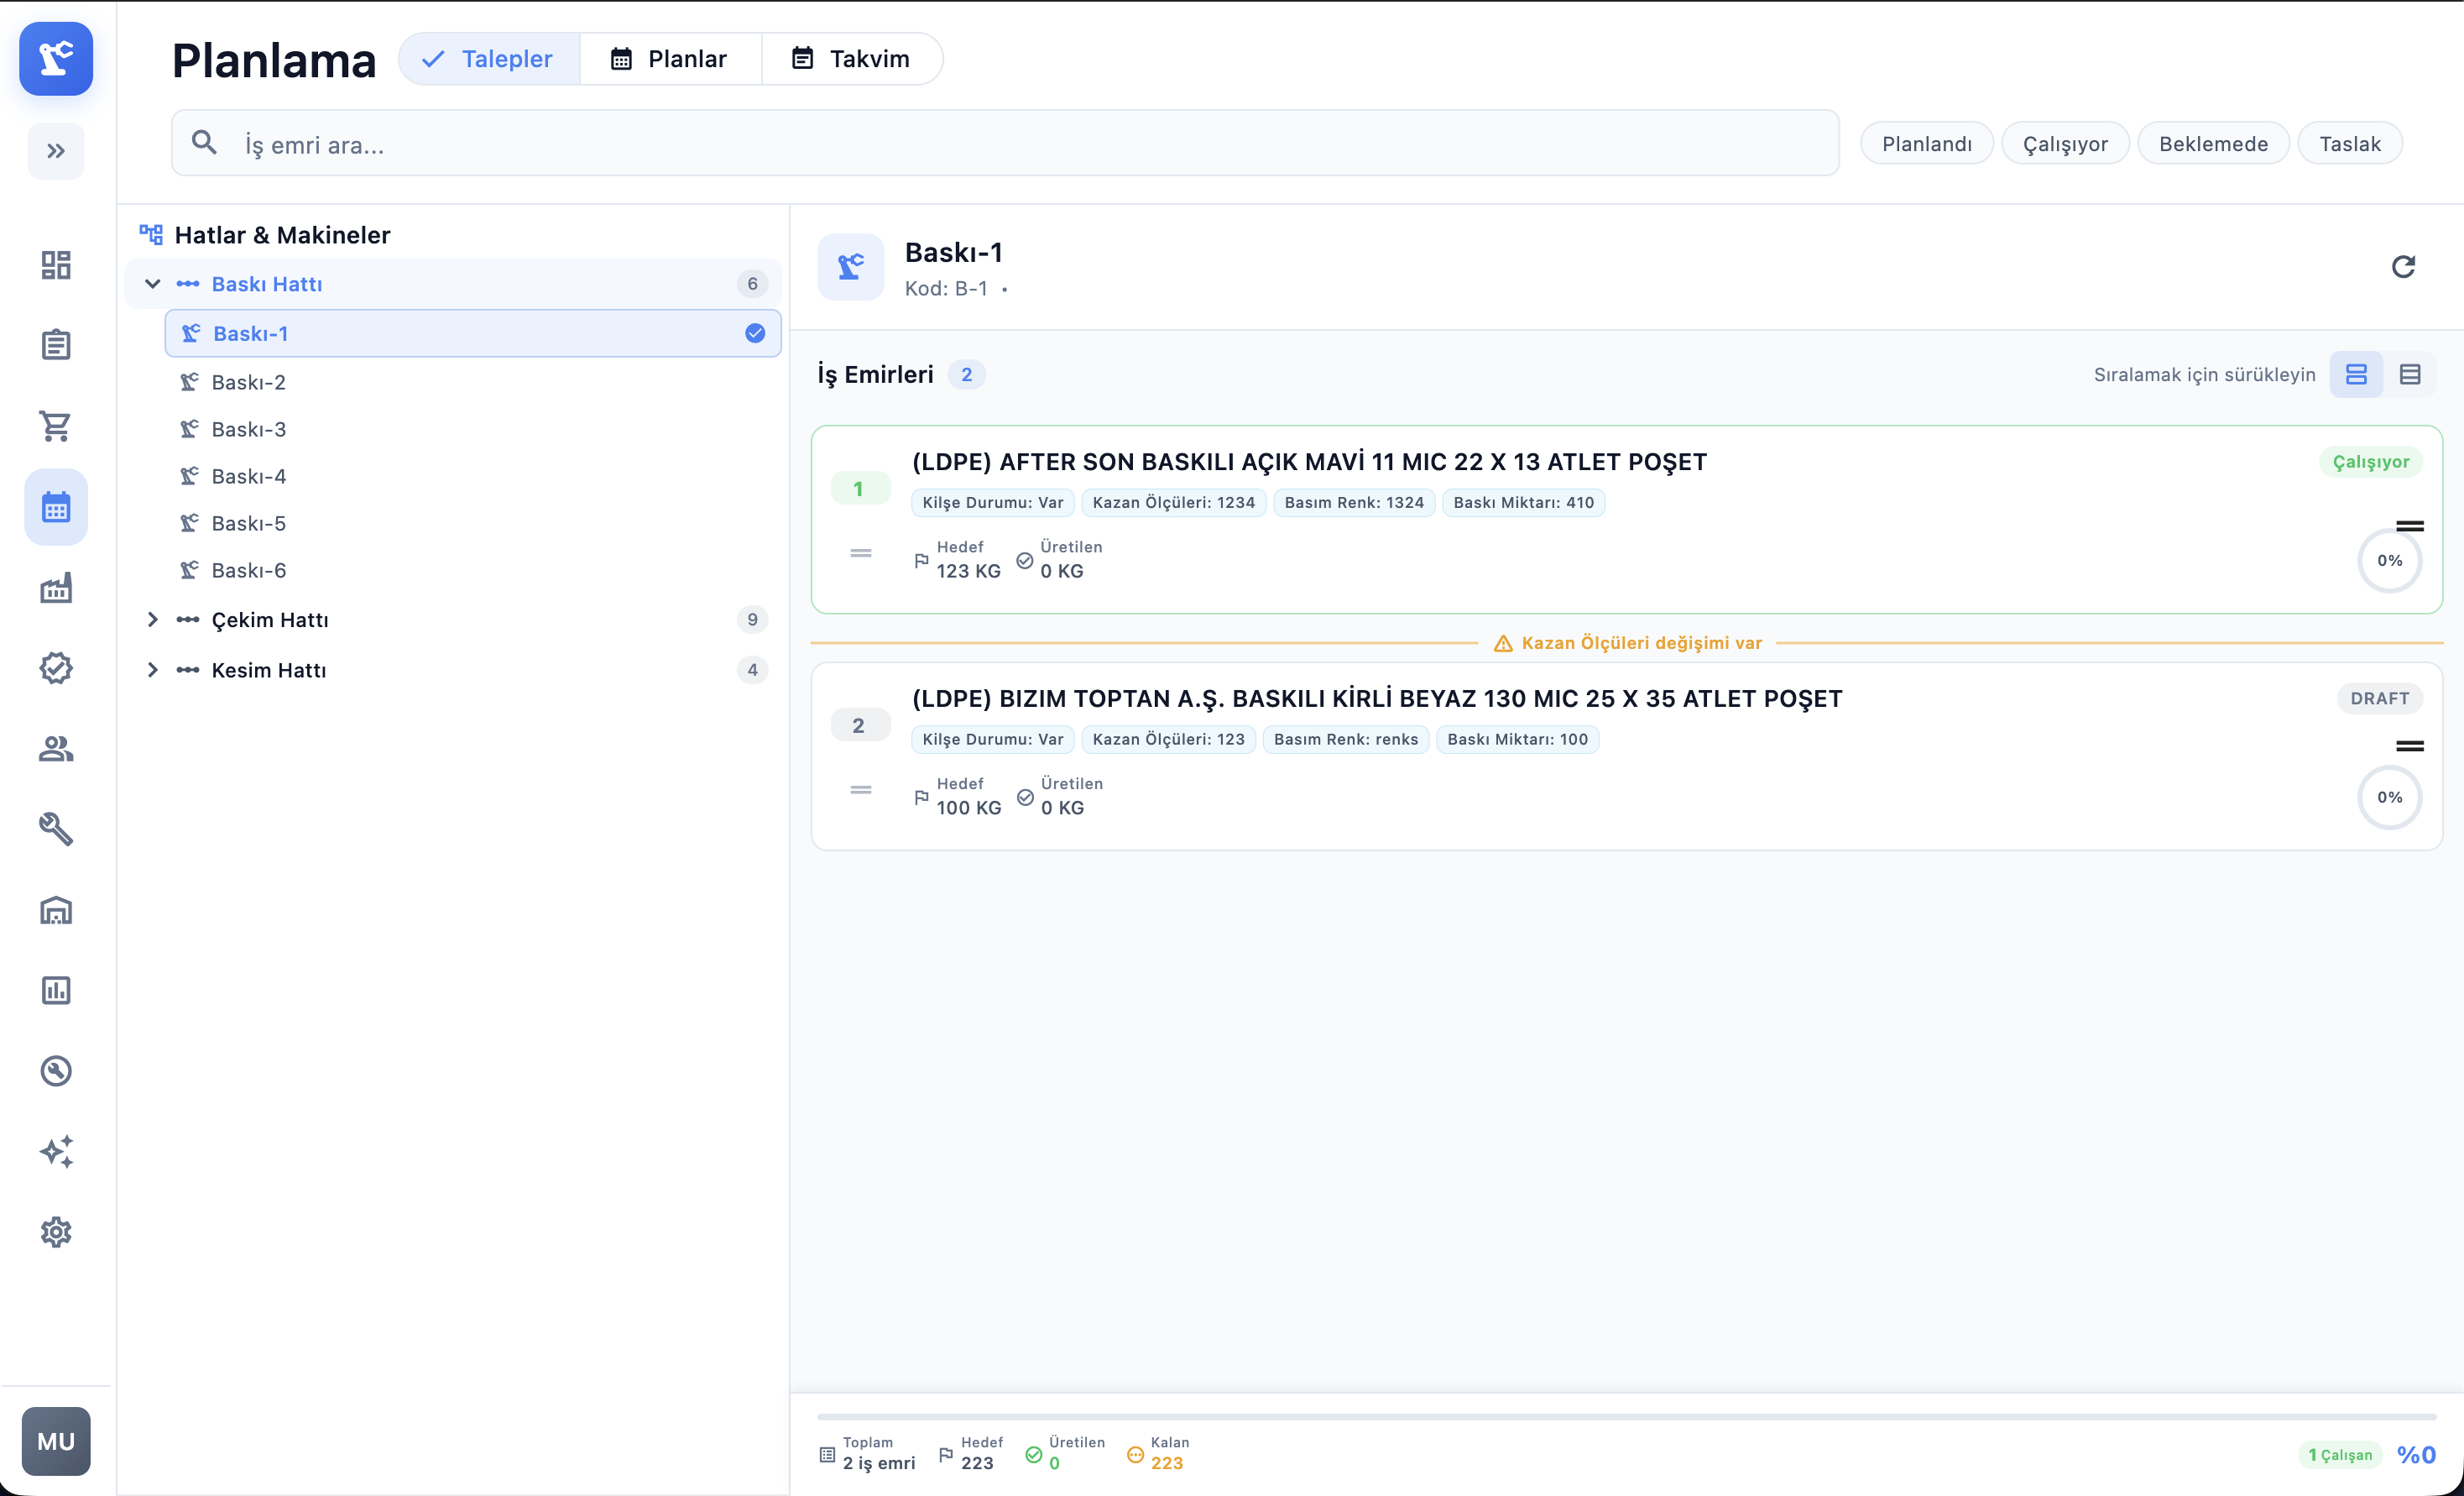Toggle the Çalışıyor status filter

(x=2065, y=144)
